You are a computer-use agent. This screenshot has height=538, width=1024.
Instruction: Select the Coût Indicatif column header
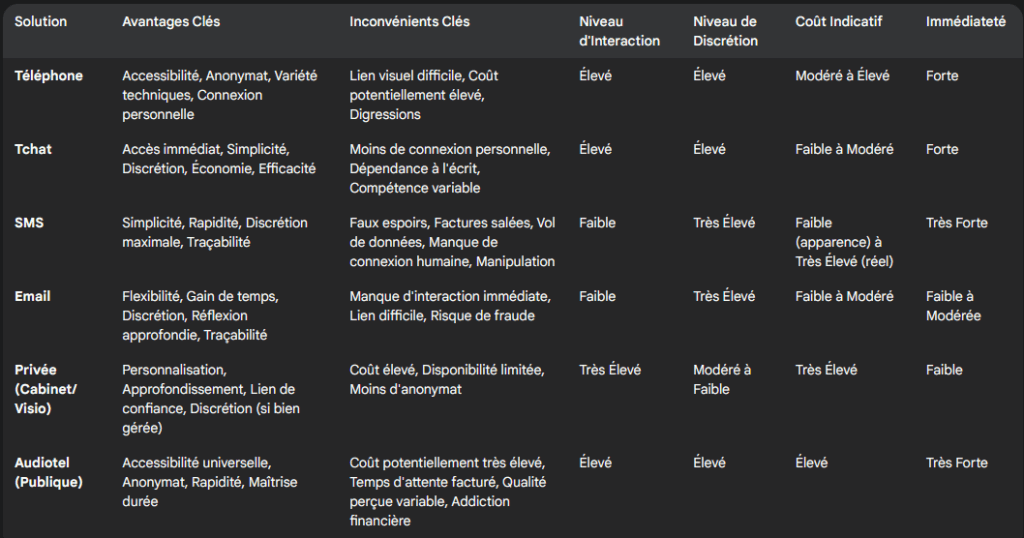[x=839, y=22]
